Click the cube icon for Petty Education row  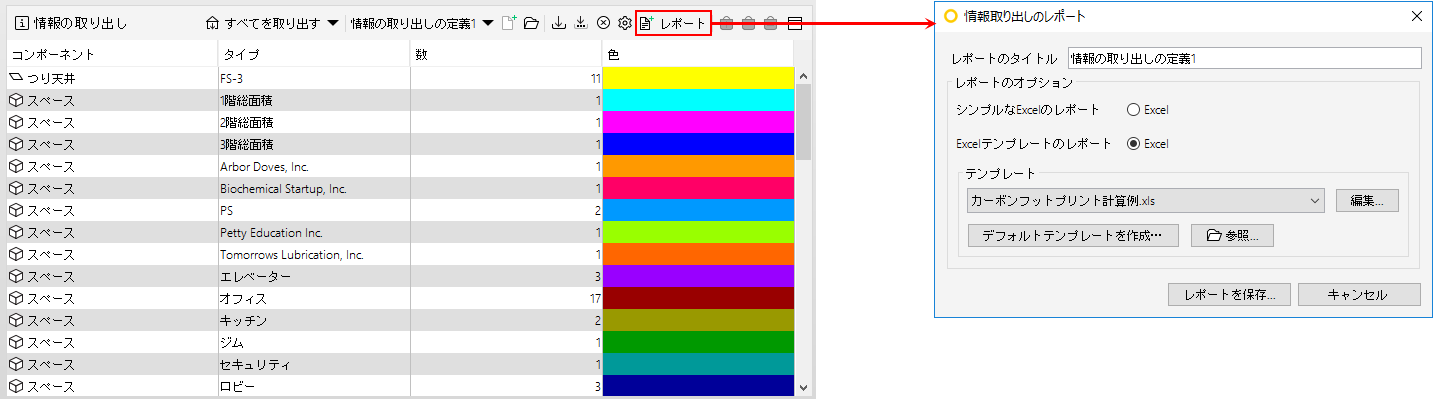[x=16, y=232]
